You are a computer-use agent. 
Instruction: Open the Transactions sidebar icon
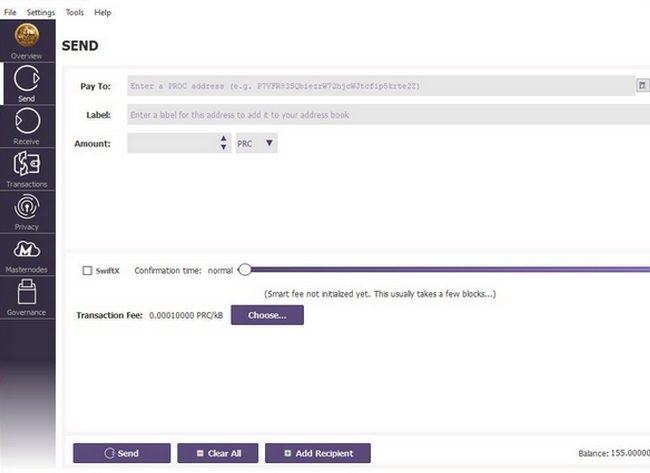click(x=26, y=166)
